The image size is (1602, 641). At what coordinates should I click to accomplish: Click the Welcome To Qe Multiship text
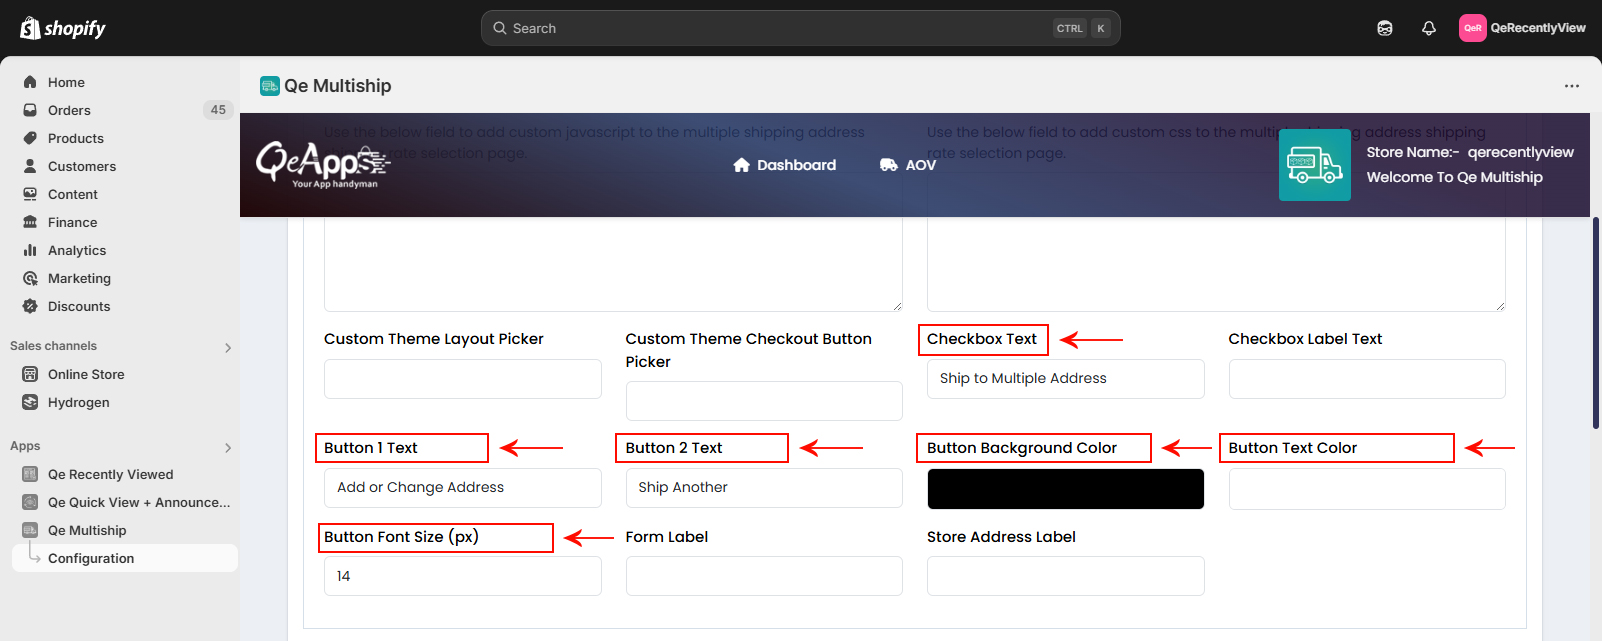pyautogui.click(x=1454, y=177)
